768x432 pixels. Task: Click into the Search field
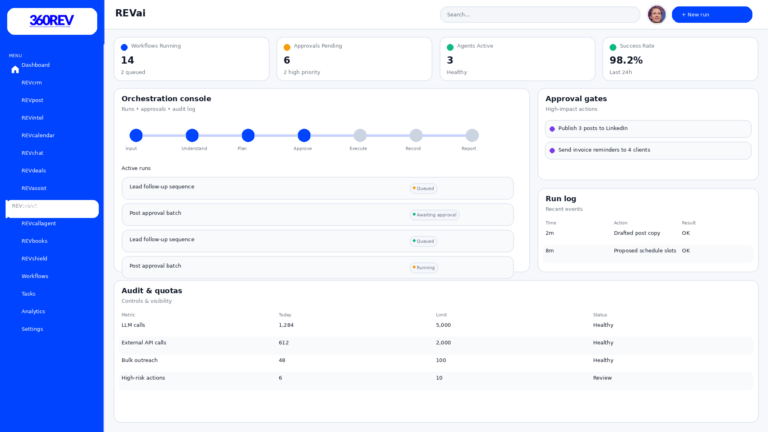tap(540, 14)
